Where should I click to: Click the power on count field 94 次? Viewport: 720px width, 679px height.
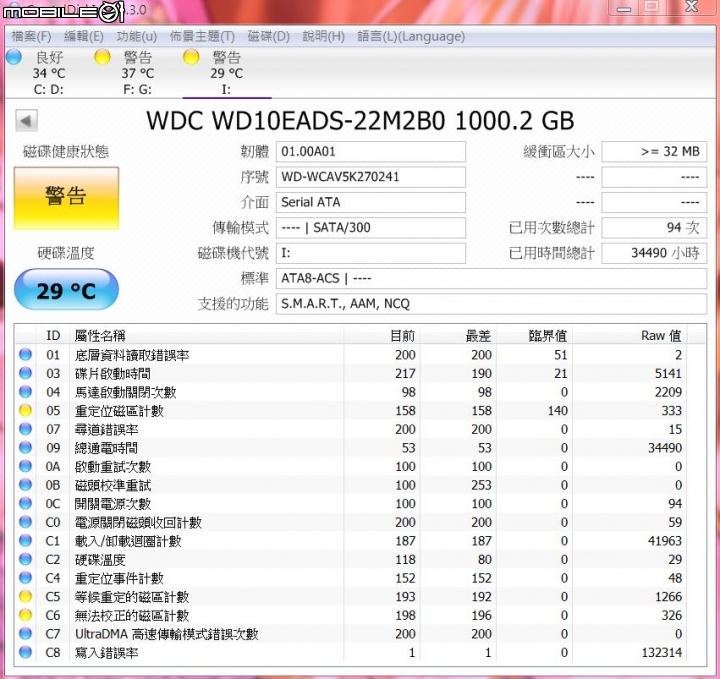tap(654, 228)
